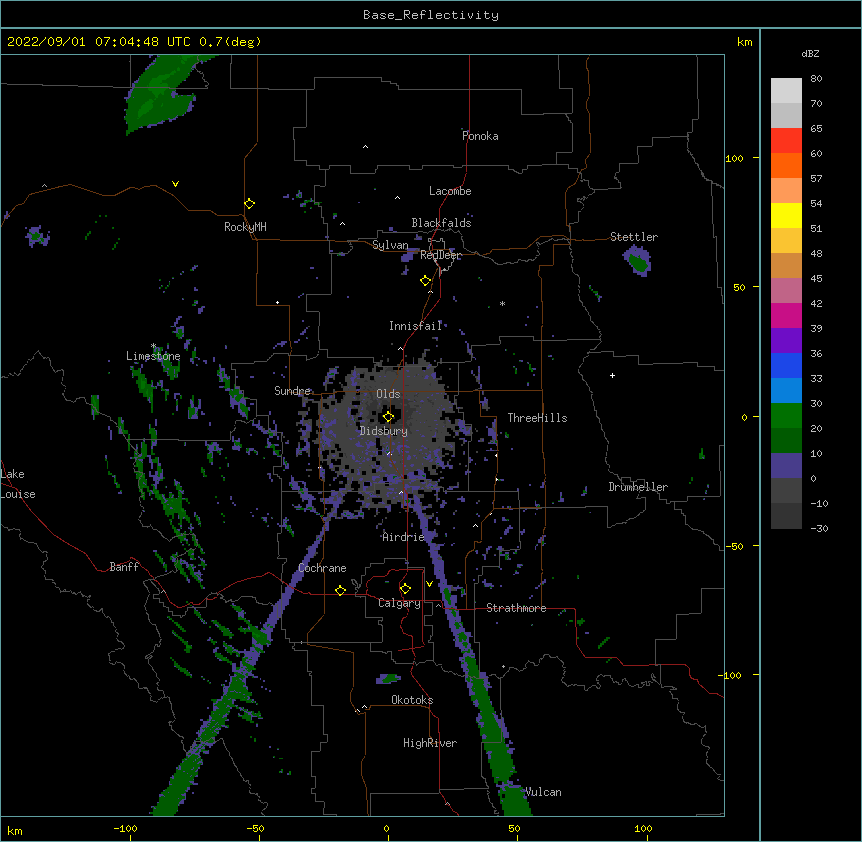Click the Lacombe city label
This screenshot has width=862, height=842.
coord(450,191)
